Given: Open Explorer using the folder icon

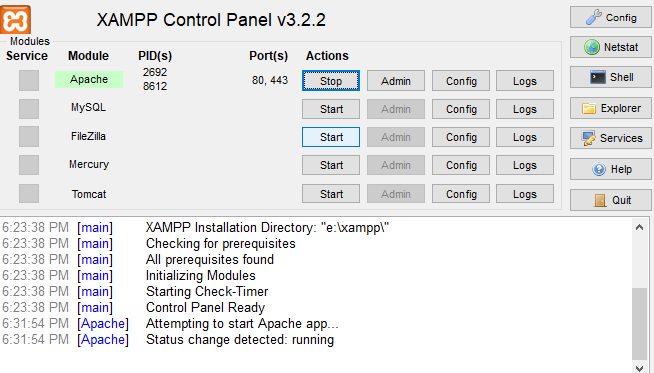Looking at the screenshot, I should [x=611, y=108].
